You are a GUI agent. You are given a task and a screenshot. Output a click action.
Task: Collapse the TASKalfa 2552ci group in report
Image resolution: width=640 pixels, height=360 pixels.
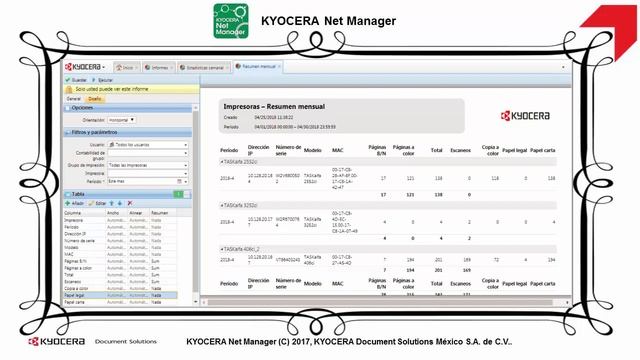click(x=222, y=162)
